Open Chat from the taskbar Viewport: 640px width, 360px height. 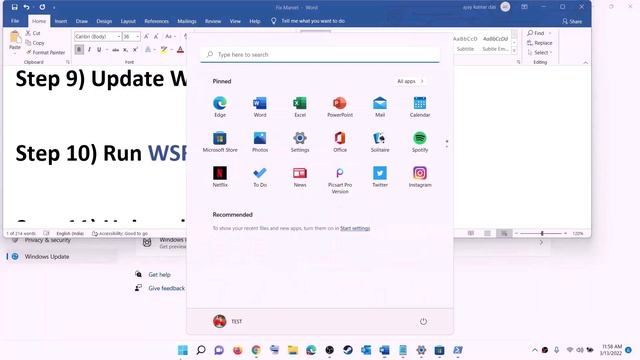(219, 350)
